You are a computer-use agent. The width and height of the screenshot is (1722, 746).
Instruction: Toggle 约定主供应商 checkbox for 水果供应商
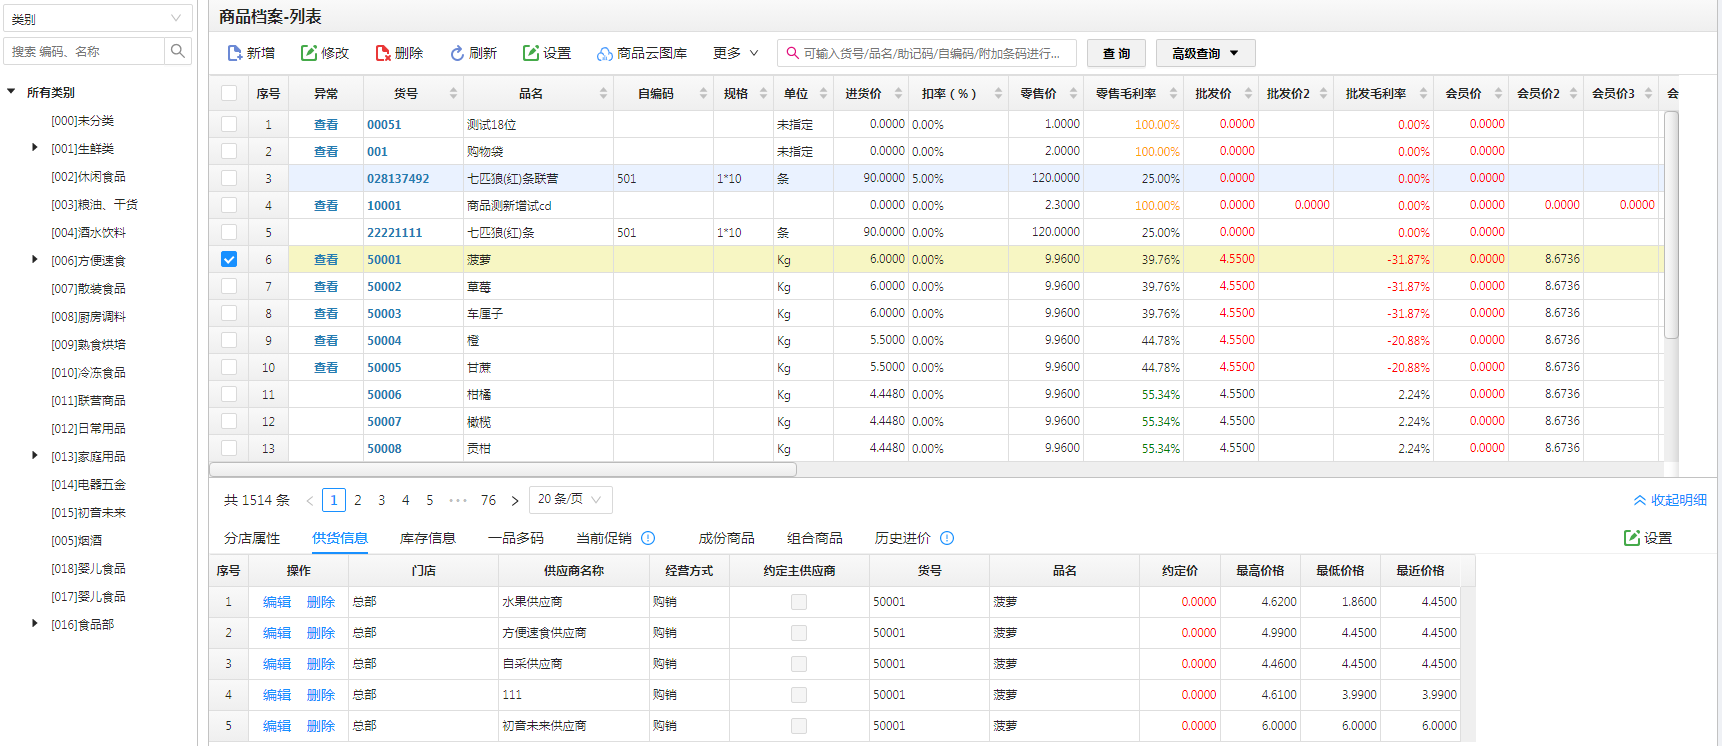798,602
